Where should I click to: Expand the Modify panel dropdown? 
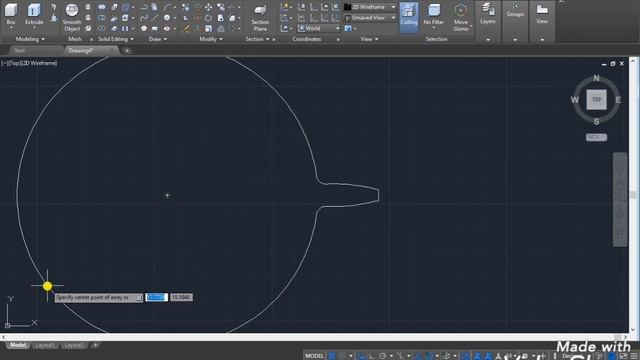click(x=211, y=39)
